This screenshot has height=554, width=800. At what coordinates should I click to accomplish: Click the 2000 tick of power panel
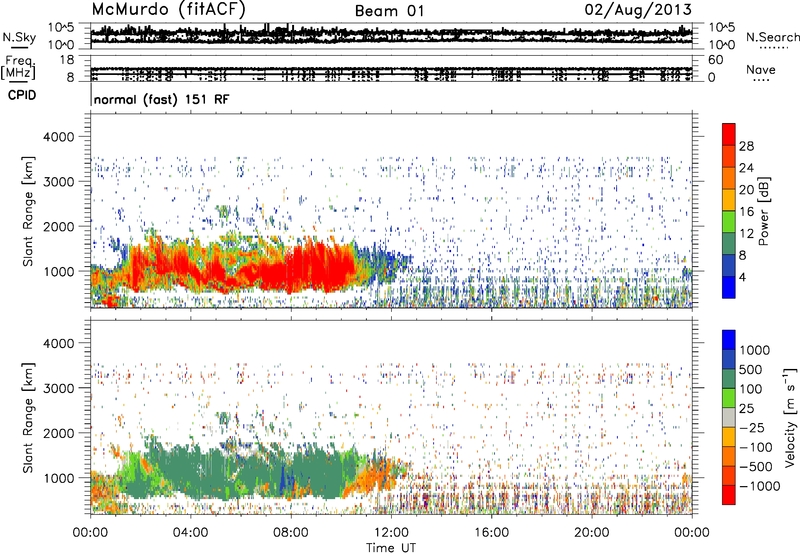(x=58, y=226)
